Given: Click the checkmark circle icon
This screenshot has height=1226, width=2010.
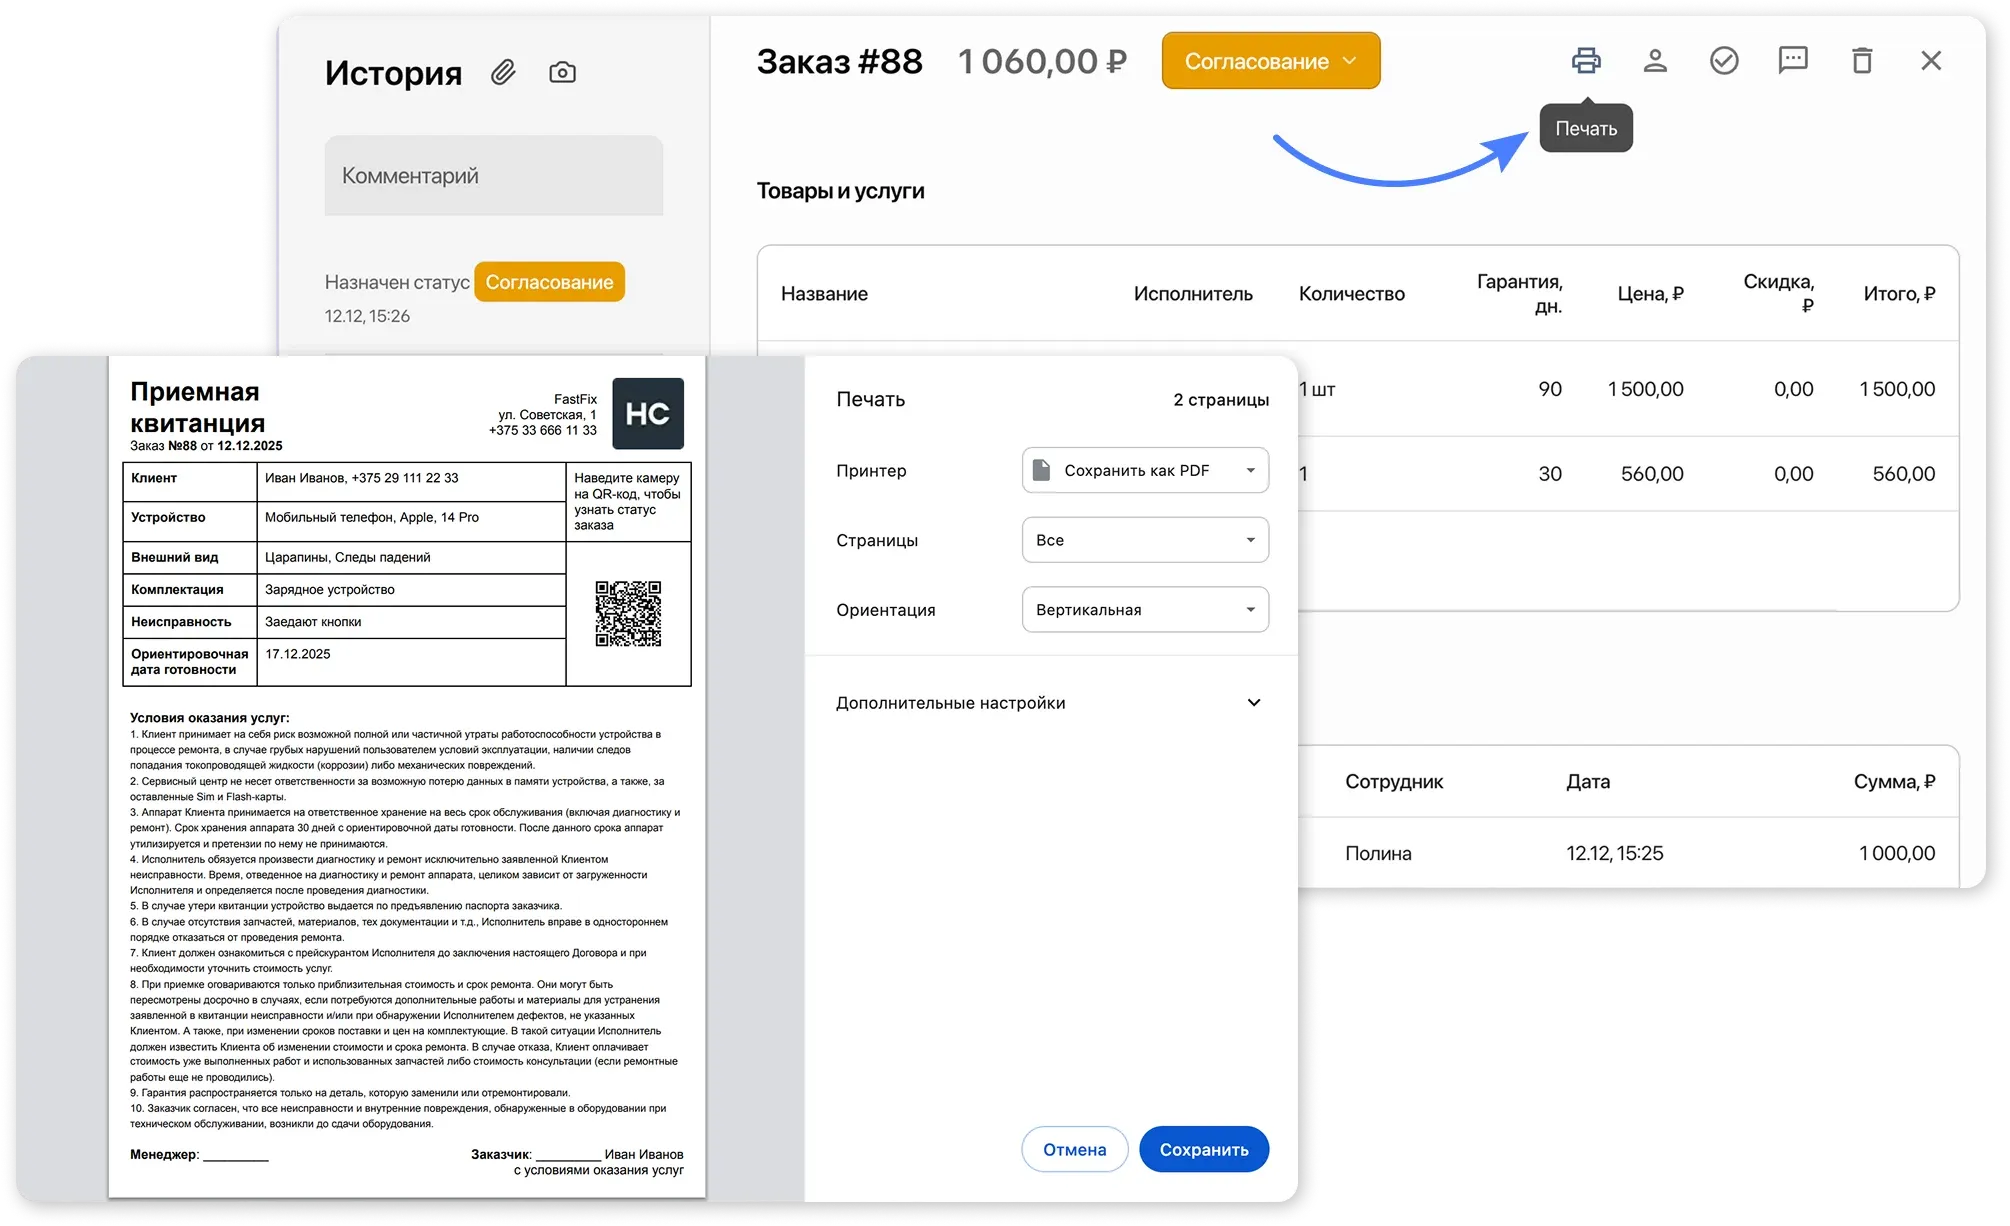Looking at the screenshot, I should pos(1724,61).
